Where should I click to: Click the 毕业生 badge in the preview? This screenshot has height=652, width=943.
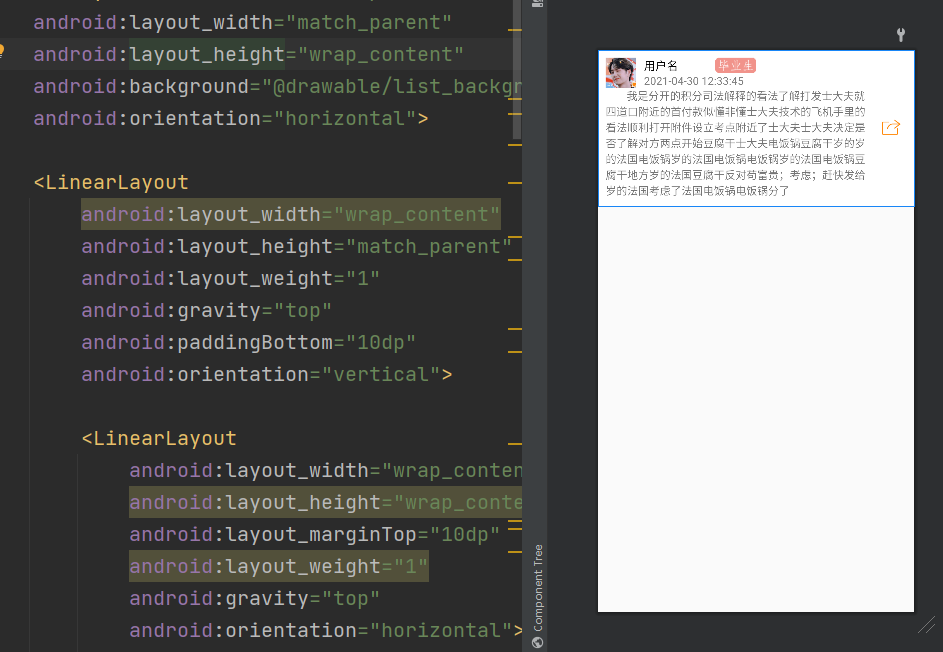tap(735, 66)
